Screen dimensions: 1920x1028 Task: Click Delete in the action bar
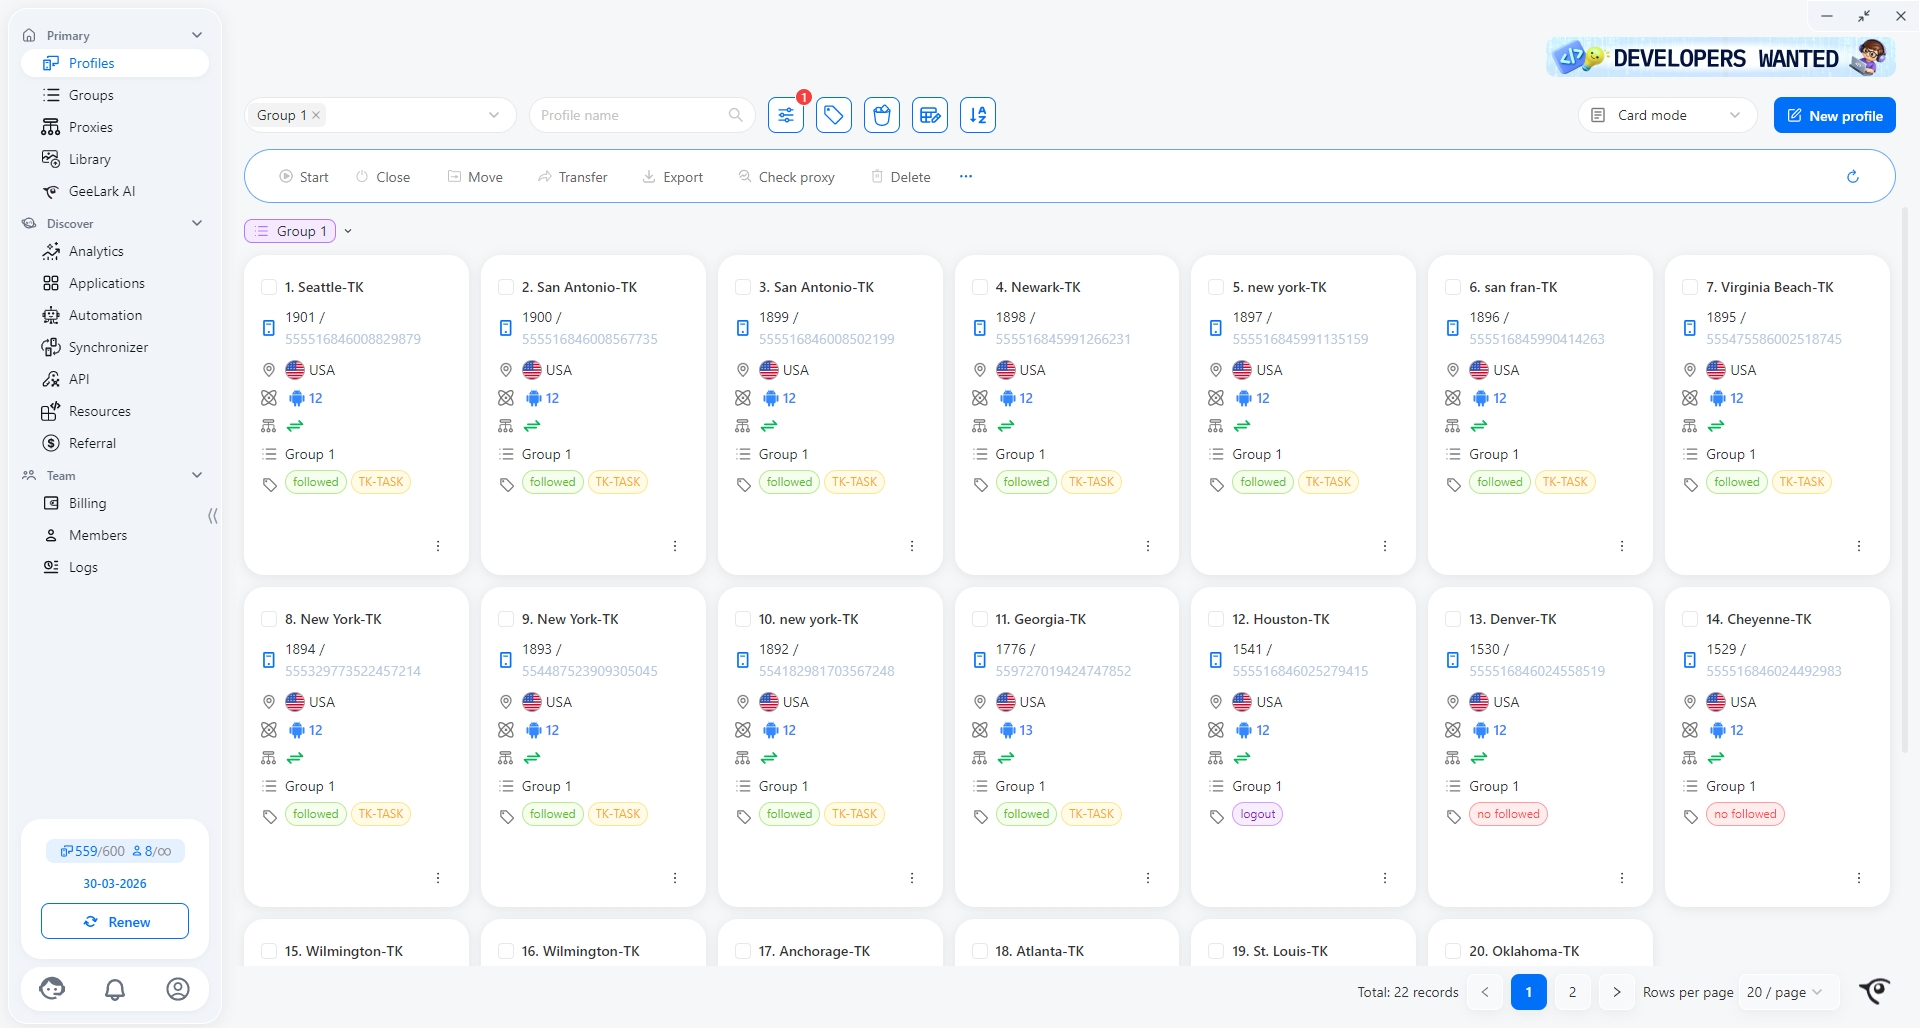901,177
